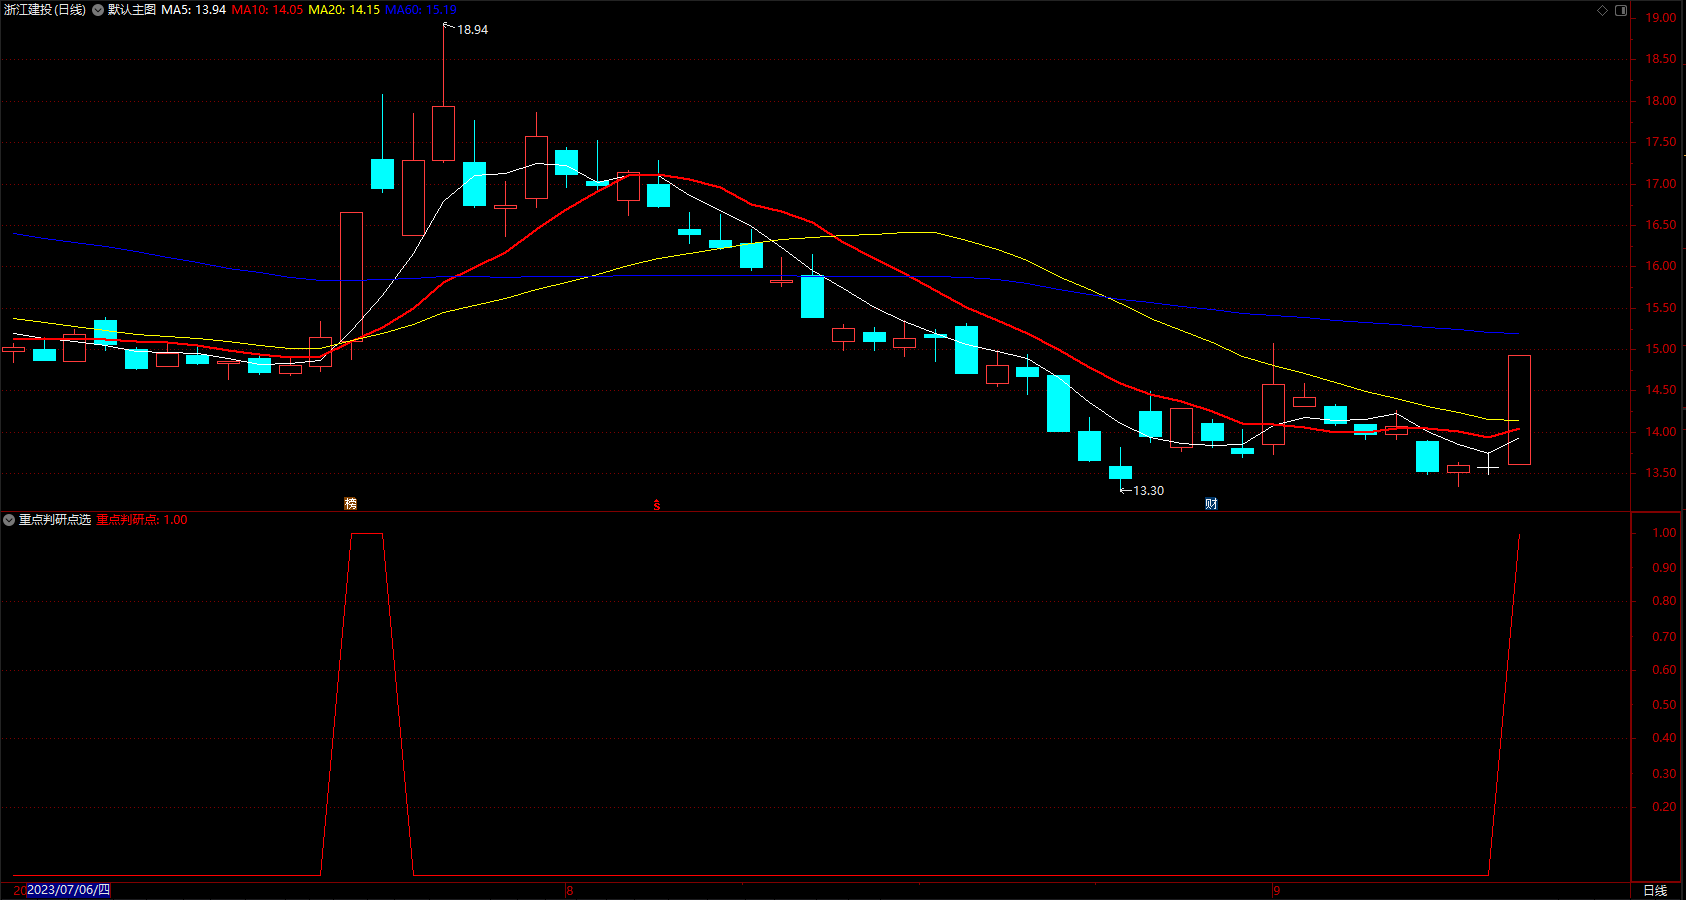Image resolution: width=1686 pixels, height=900 pixels.
Task: Open the dropdown arrow beside 默认主图
Action: (98, 10)
